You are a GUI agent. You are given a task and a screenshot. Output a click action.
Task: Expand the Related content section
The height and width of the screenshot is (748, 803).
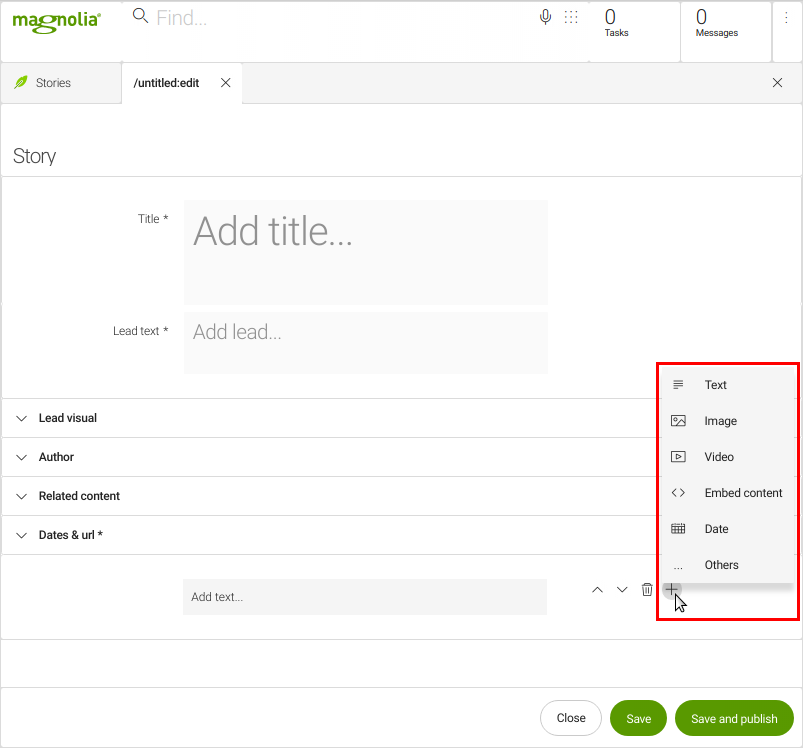click(x=79, y=496)
